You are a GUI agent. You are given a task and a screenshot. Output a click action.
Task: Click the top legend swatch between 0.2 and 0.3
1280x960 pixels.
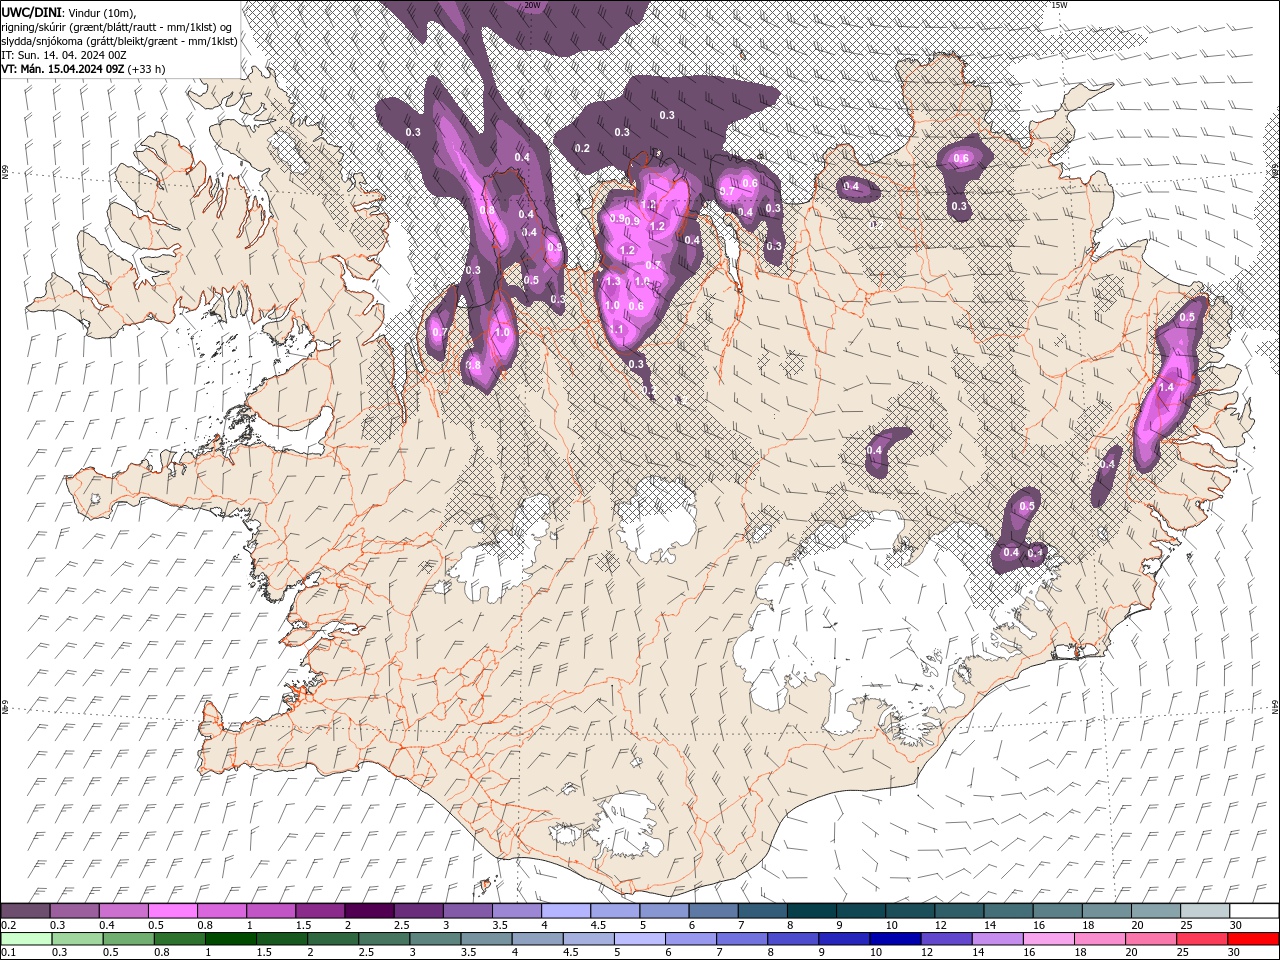click(x=25, y=911)
